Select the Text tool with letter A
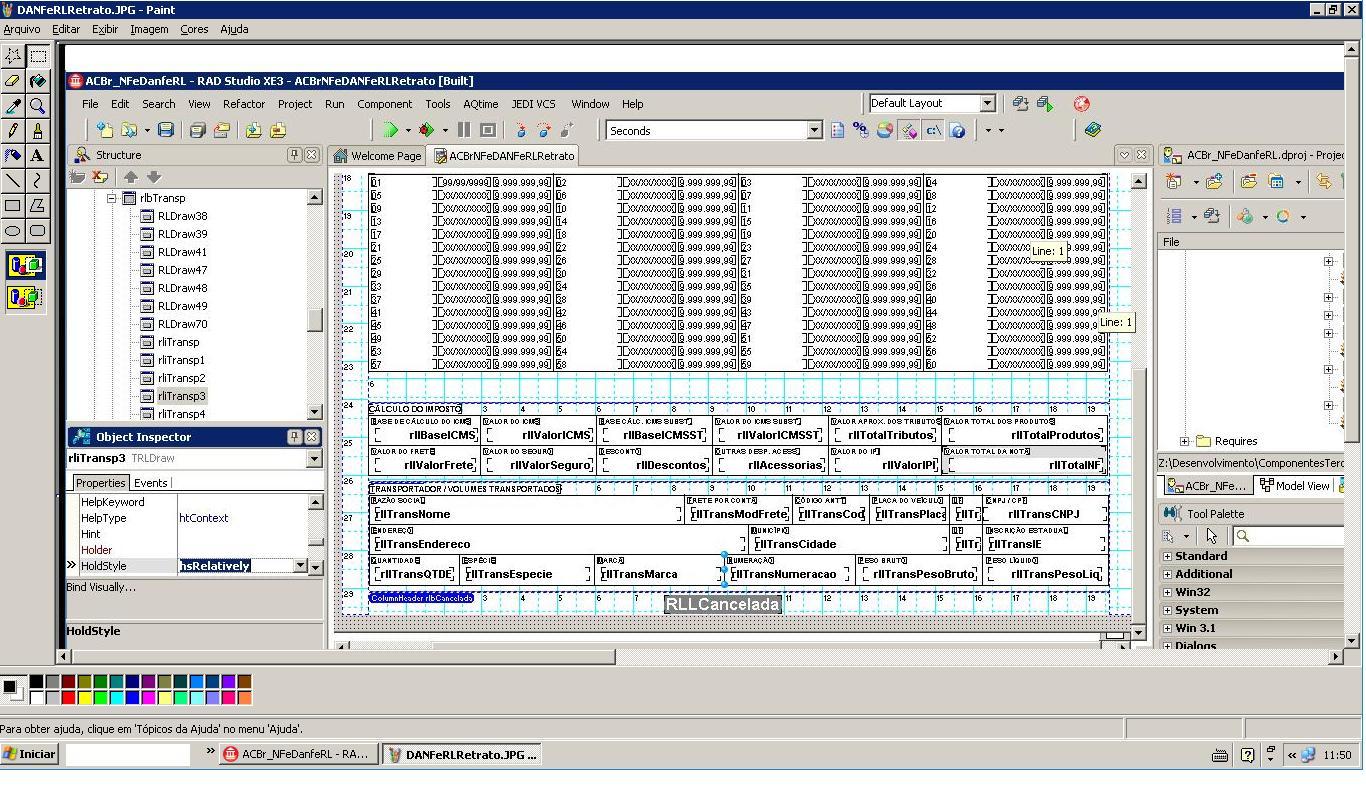This screenshot has height=796, width=1366. click(37, 156)
